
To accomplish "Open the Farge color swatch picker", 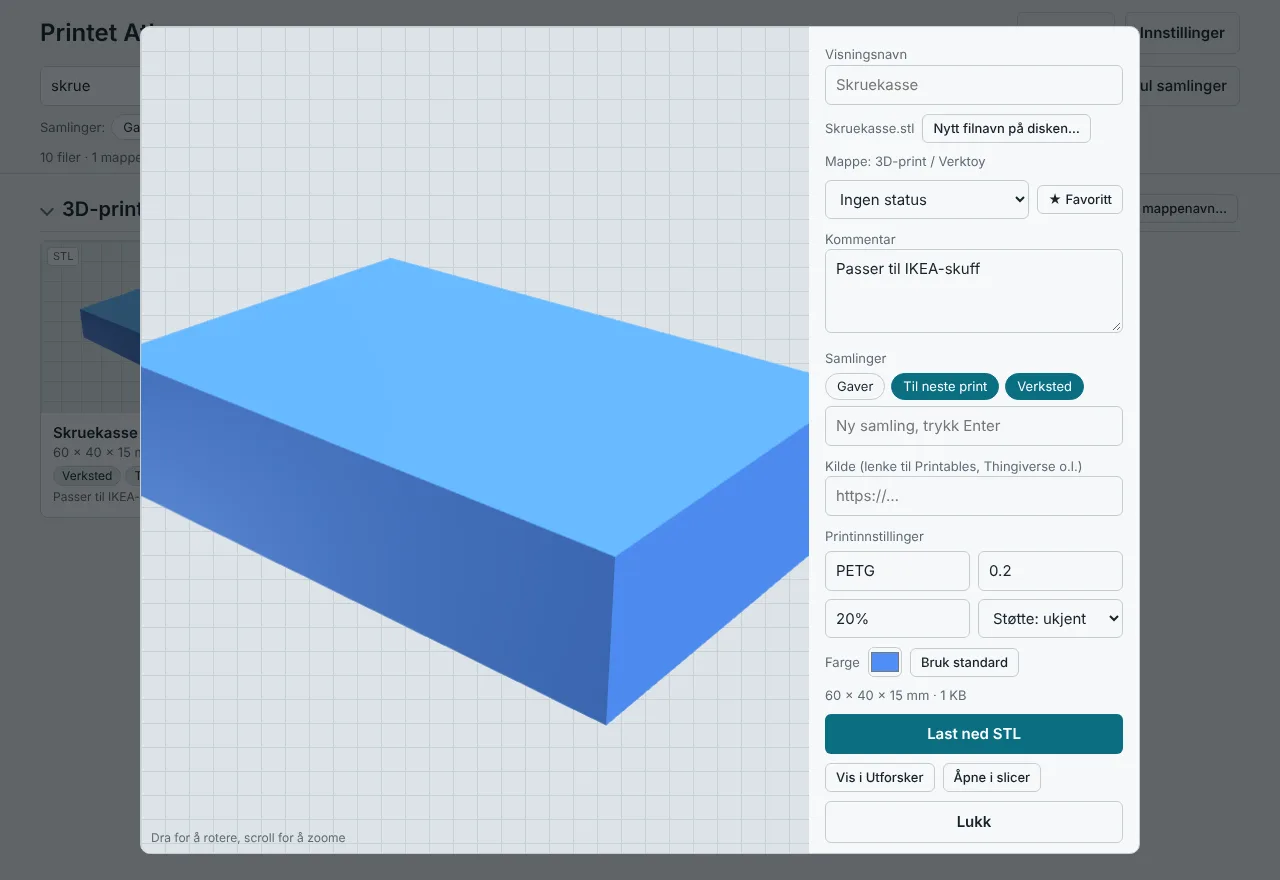I will (885, 662).
